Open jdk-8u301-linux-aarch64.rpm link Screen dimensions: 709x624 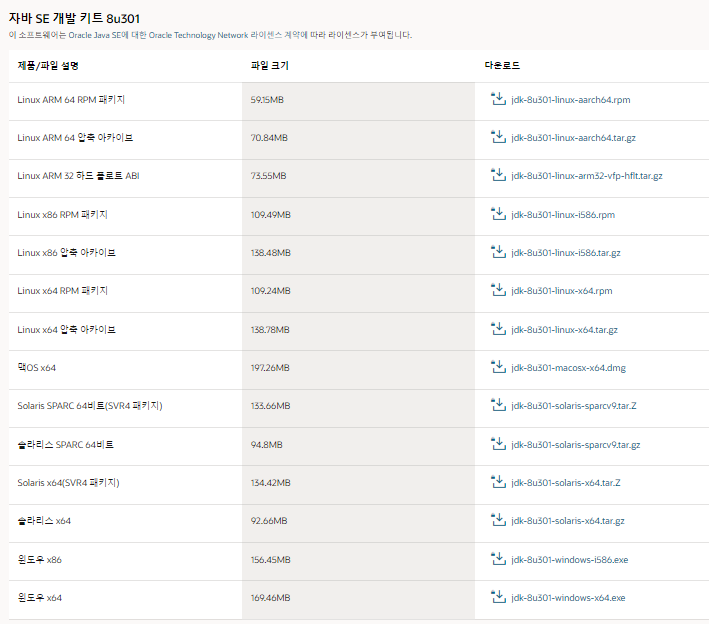point(571,100)
